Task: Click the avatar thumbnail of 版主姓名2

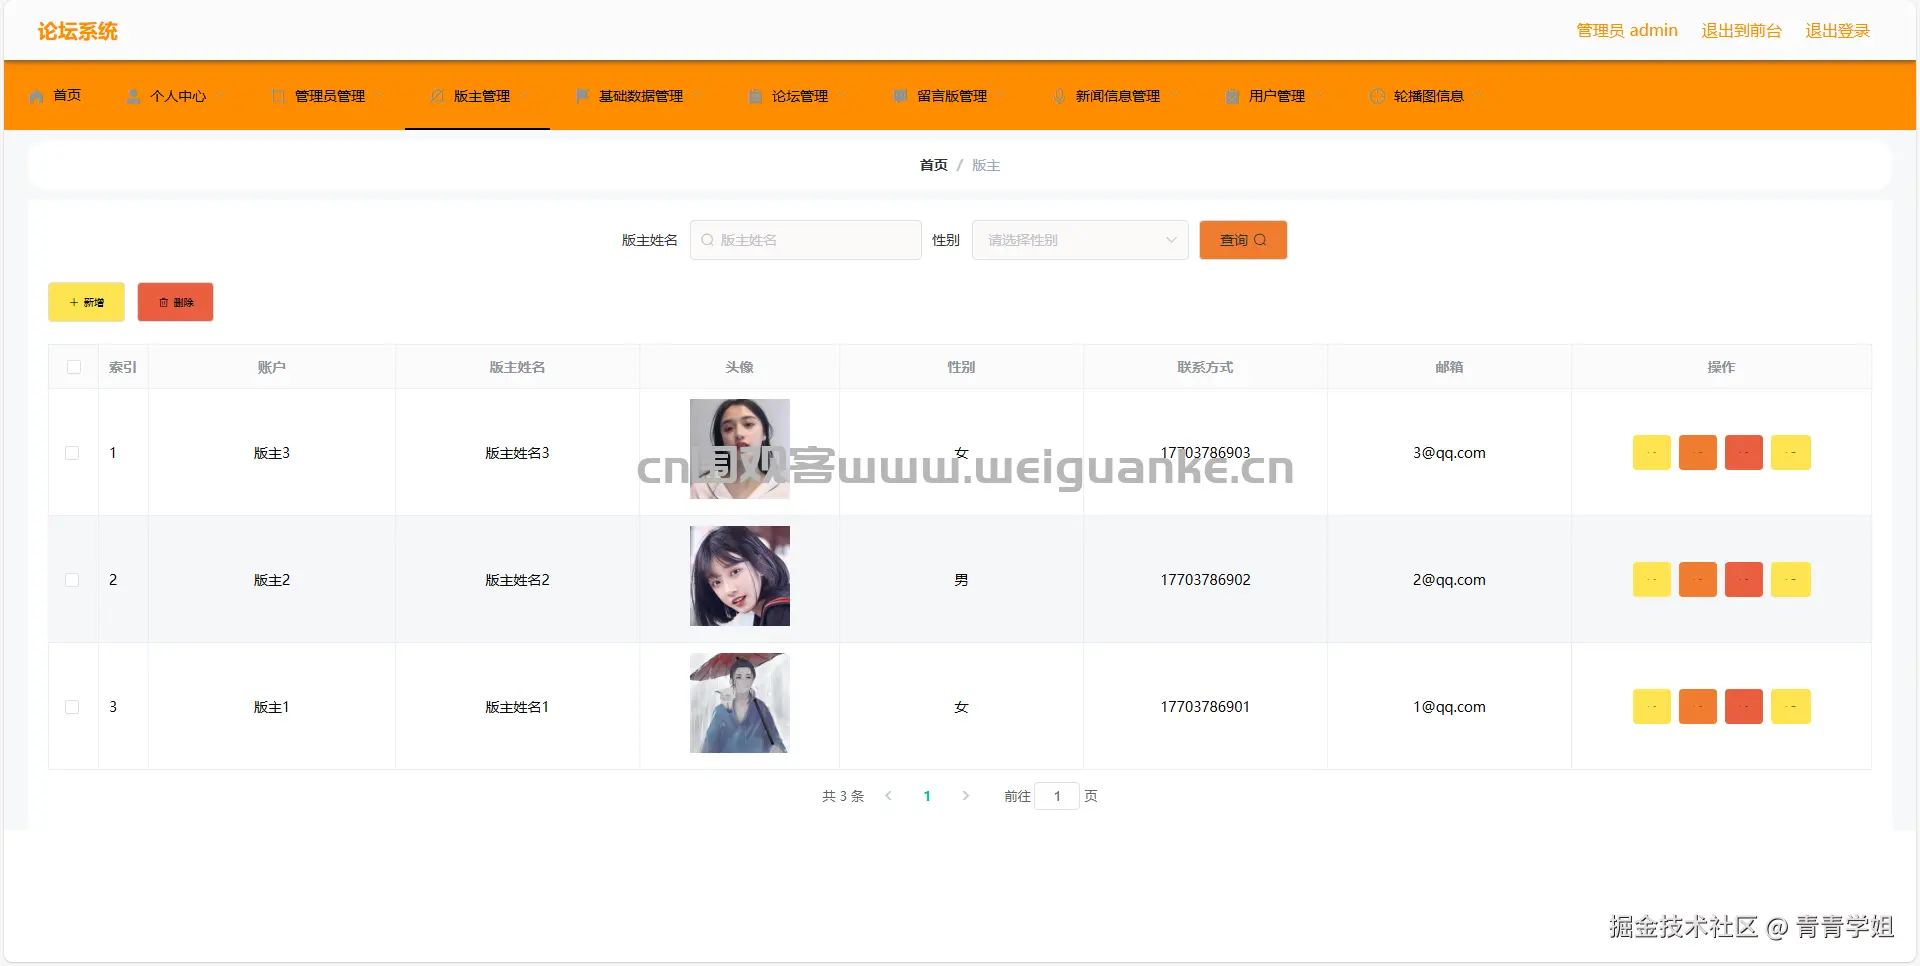Action: [740, 576]
